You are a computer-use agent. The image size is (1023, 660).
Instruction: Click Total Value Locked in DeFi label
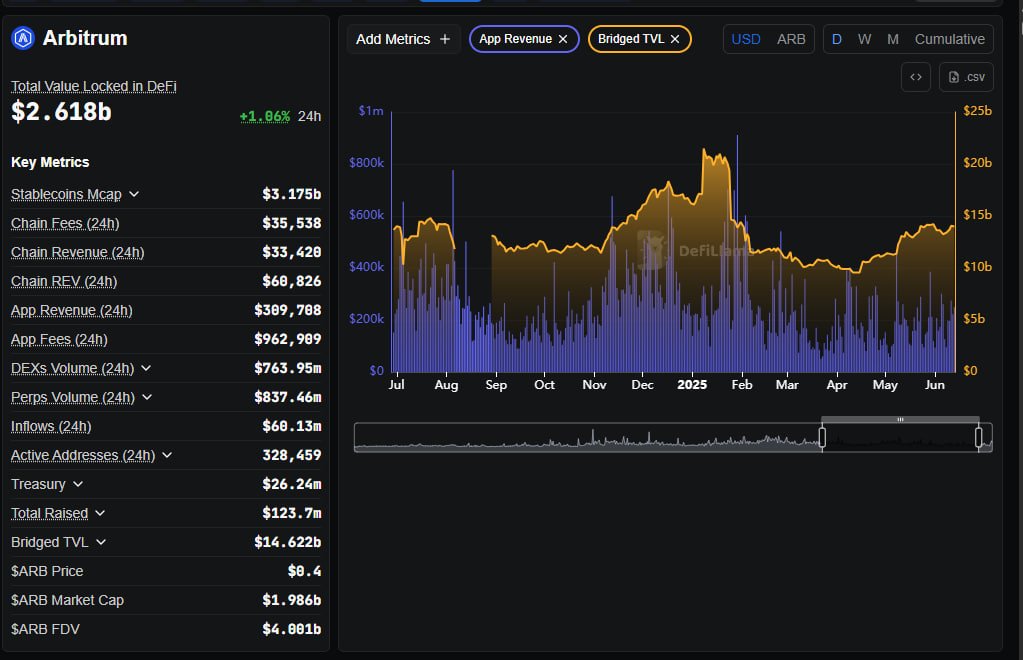(93, 86)
